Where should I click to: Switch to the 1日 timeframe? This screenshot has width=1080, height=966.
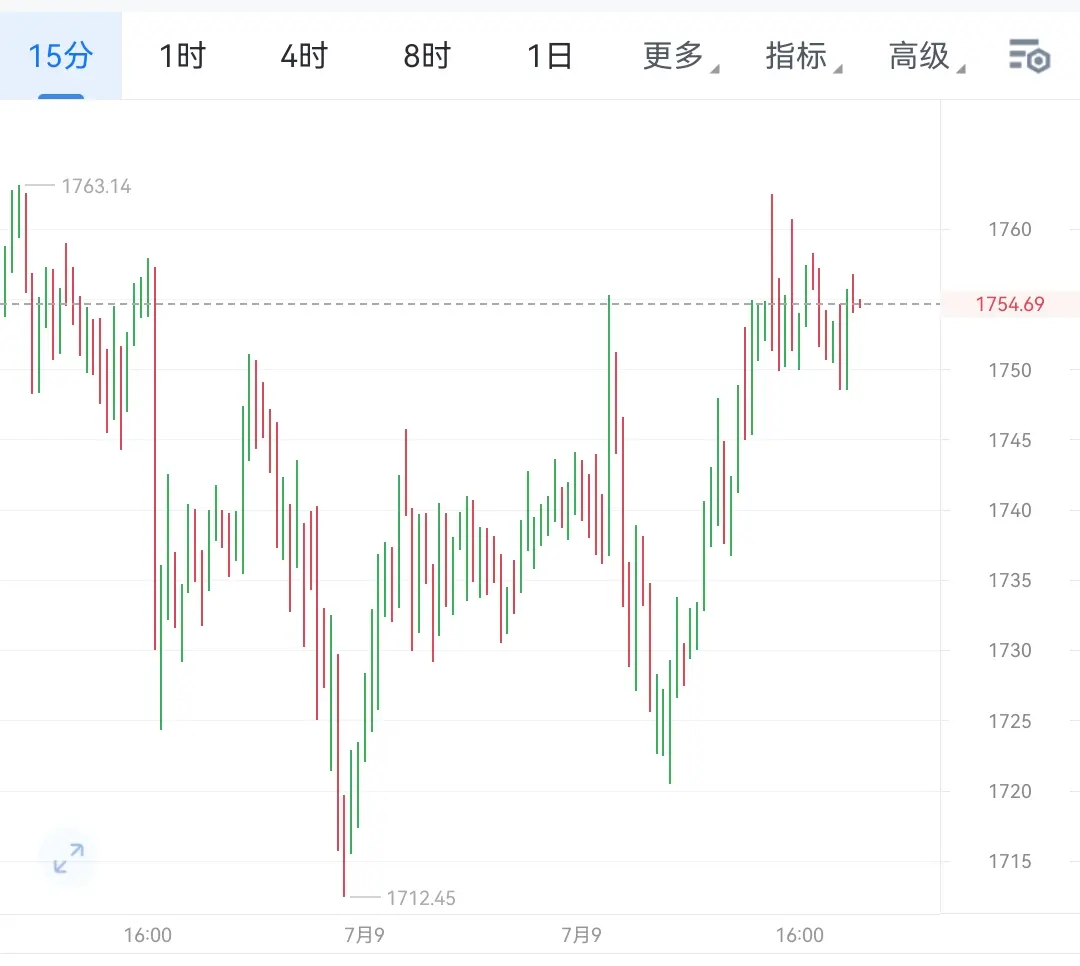(550, 56)
